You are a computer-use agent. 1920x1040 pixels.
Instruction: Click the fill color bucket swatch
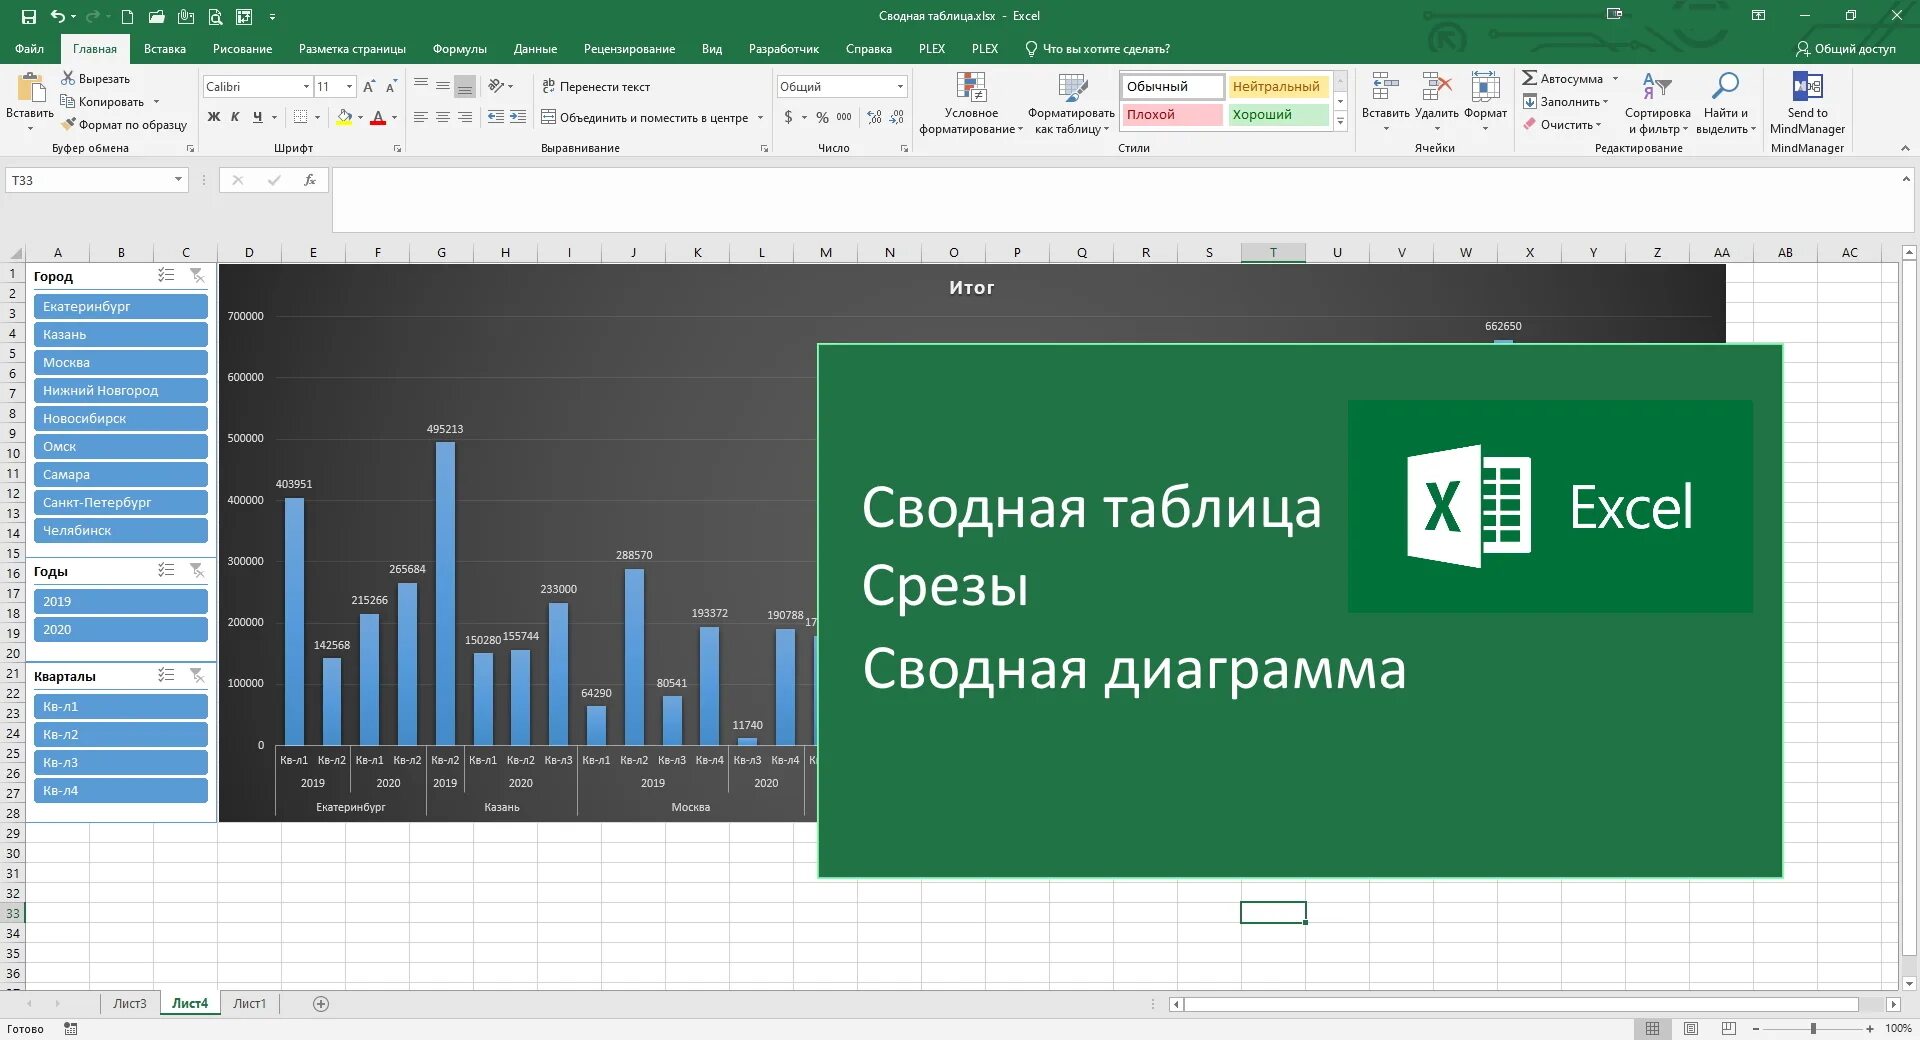344,118
